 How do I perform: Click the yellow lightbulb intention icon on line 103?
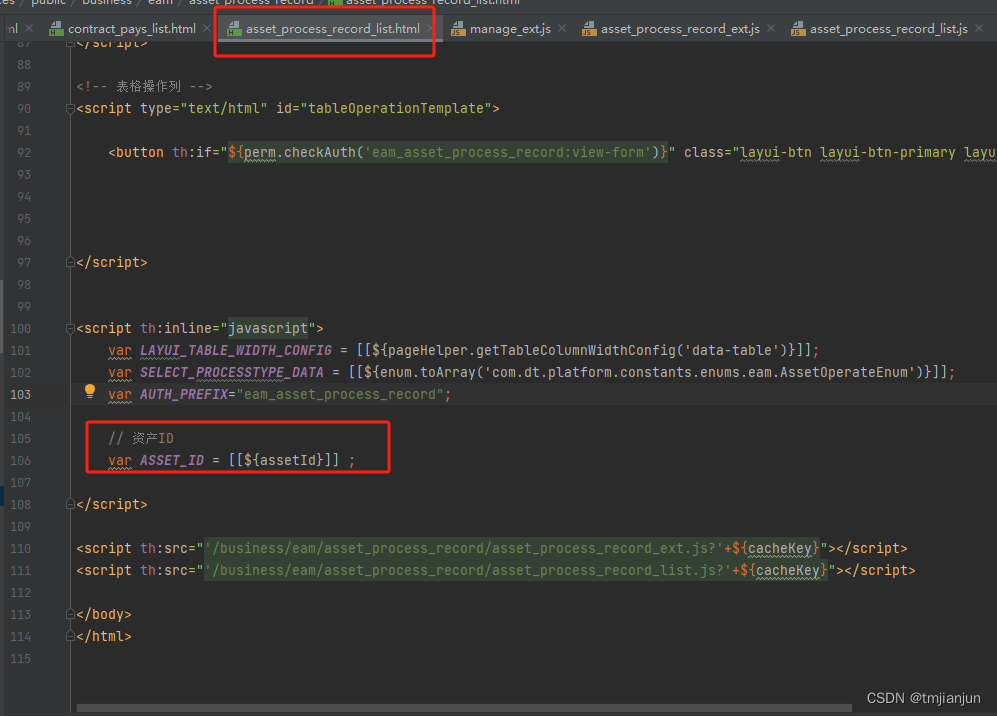90,392
